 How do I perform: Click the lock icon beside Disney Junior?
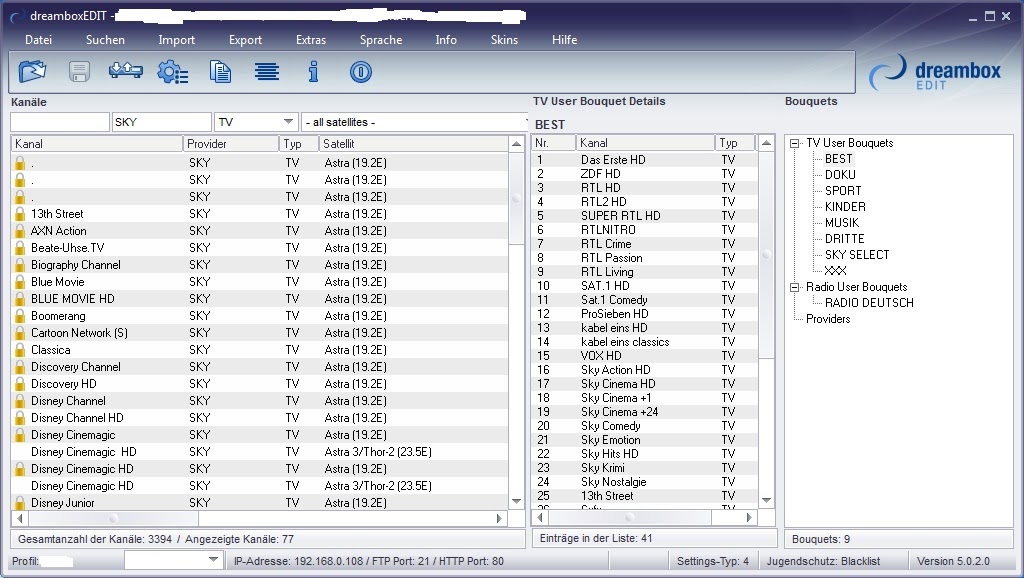tap(20, 502)
